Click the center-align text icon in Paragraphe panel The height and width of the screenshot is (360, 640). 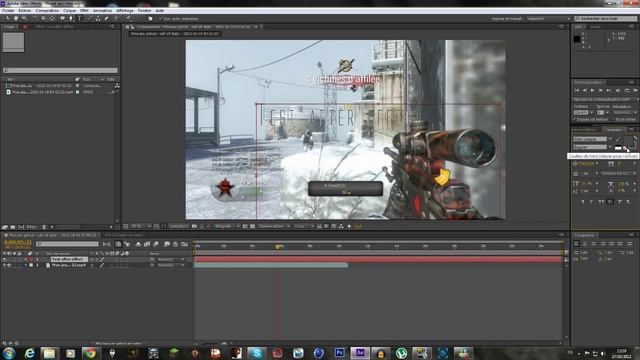[585, 244]
